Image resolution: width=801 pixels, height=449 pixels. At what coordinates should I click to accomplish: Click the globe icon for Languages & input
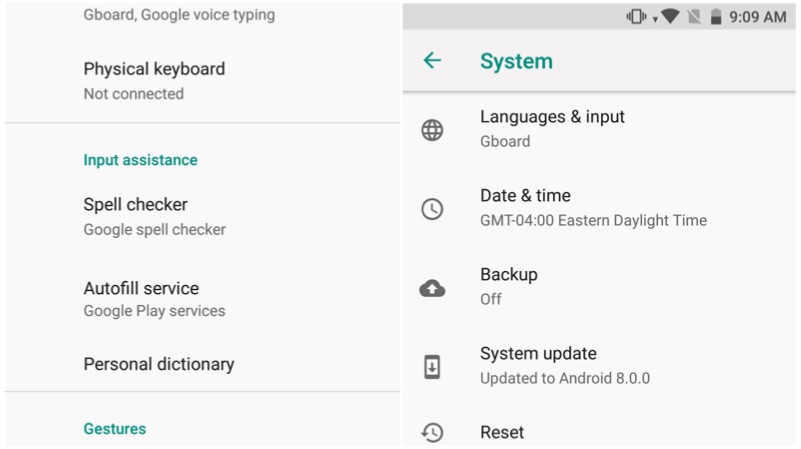pyautogui.click(x=432, y=130)
